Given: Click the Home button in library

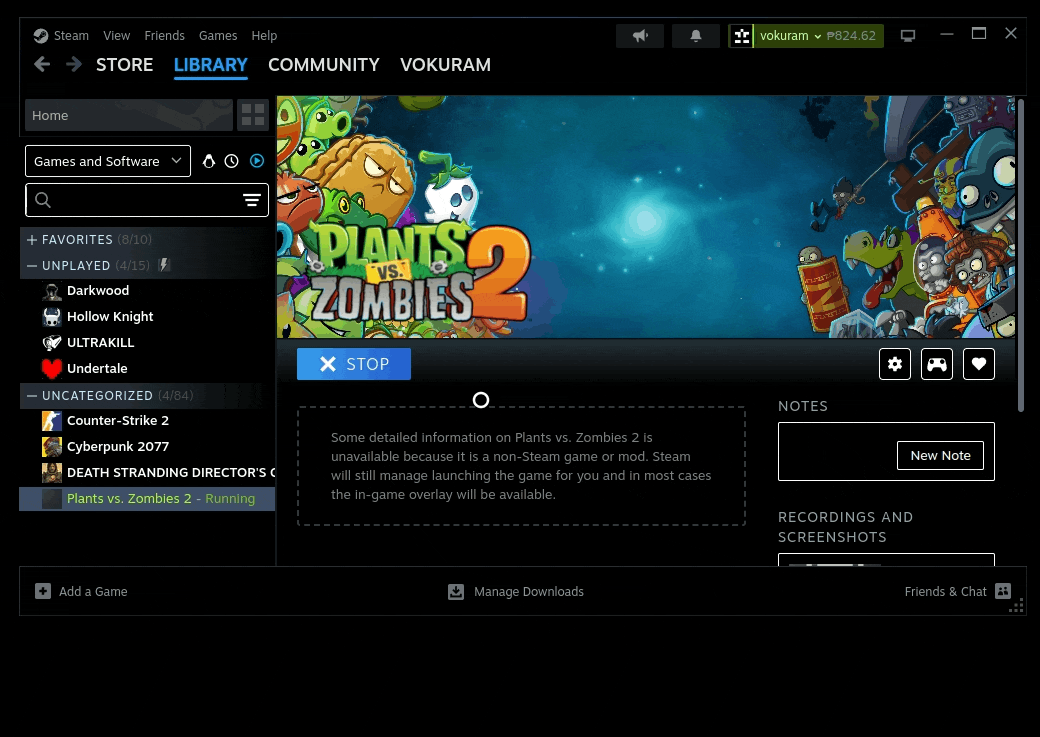Looking at the screenshot, I should click(x=129, y=115).
